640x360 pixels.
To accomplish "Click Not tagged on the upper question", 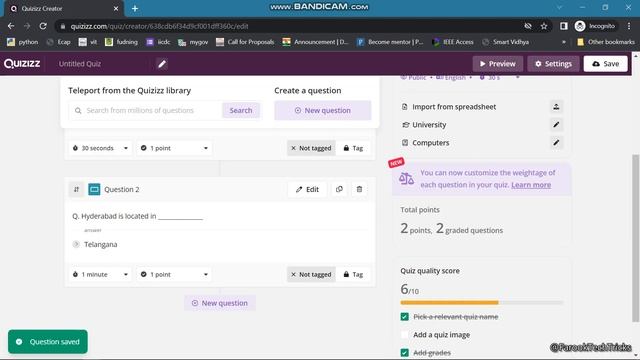I will coord(311,148).
